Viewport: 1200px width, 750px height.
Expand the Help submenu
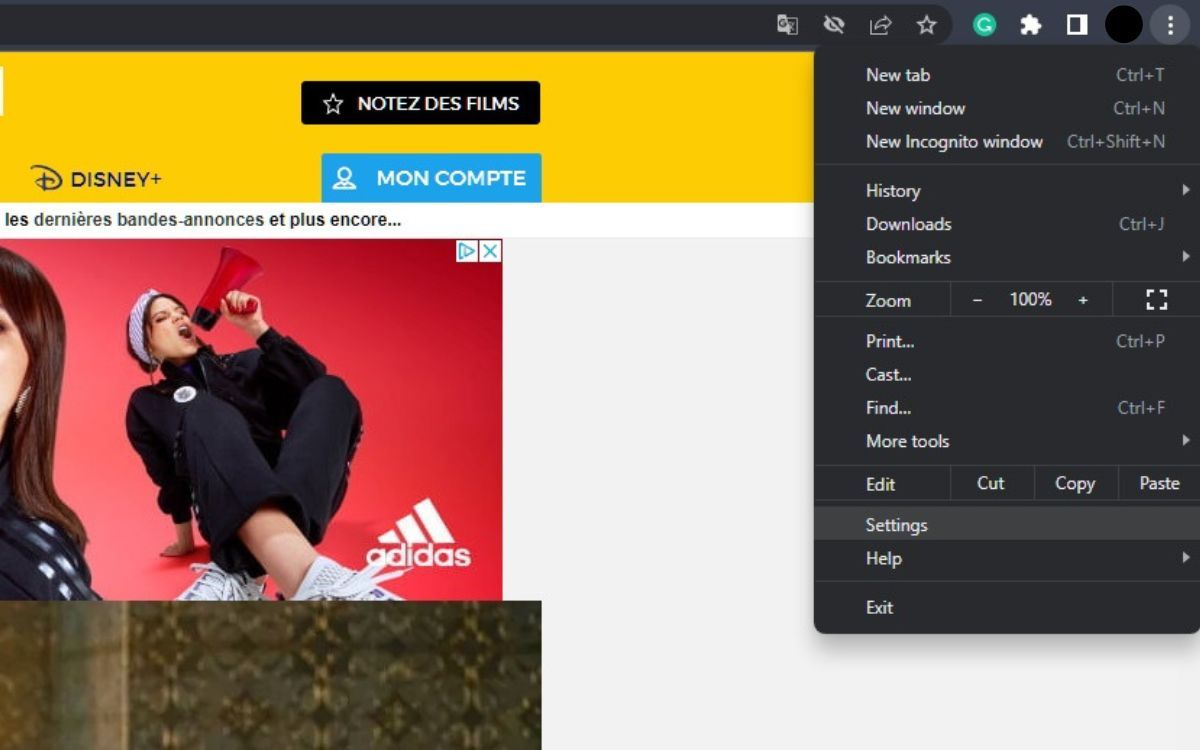tap(1007, 558)
